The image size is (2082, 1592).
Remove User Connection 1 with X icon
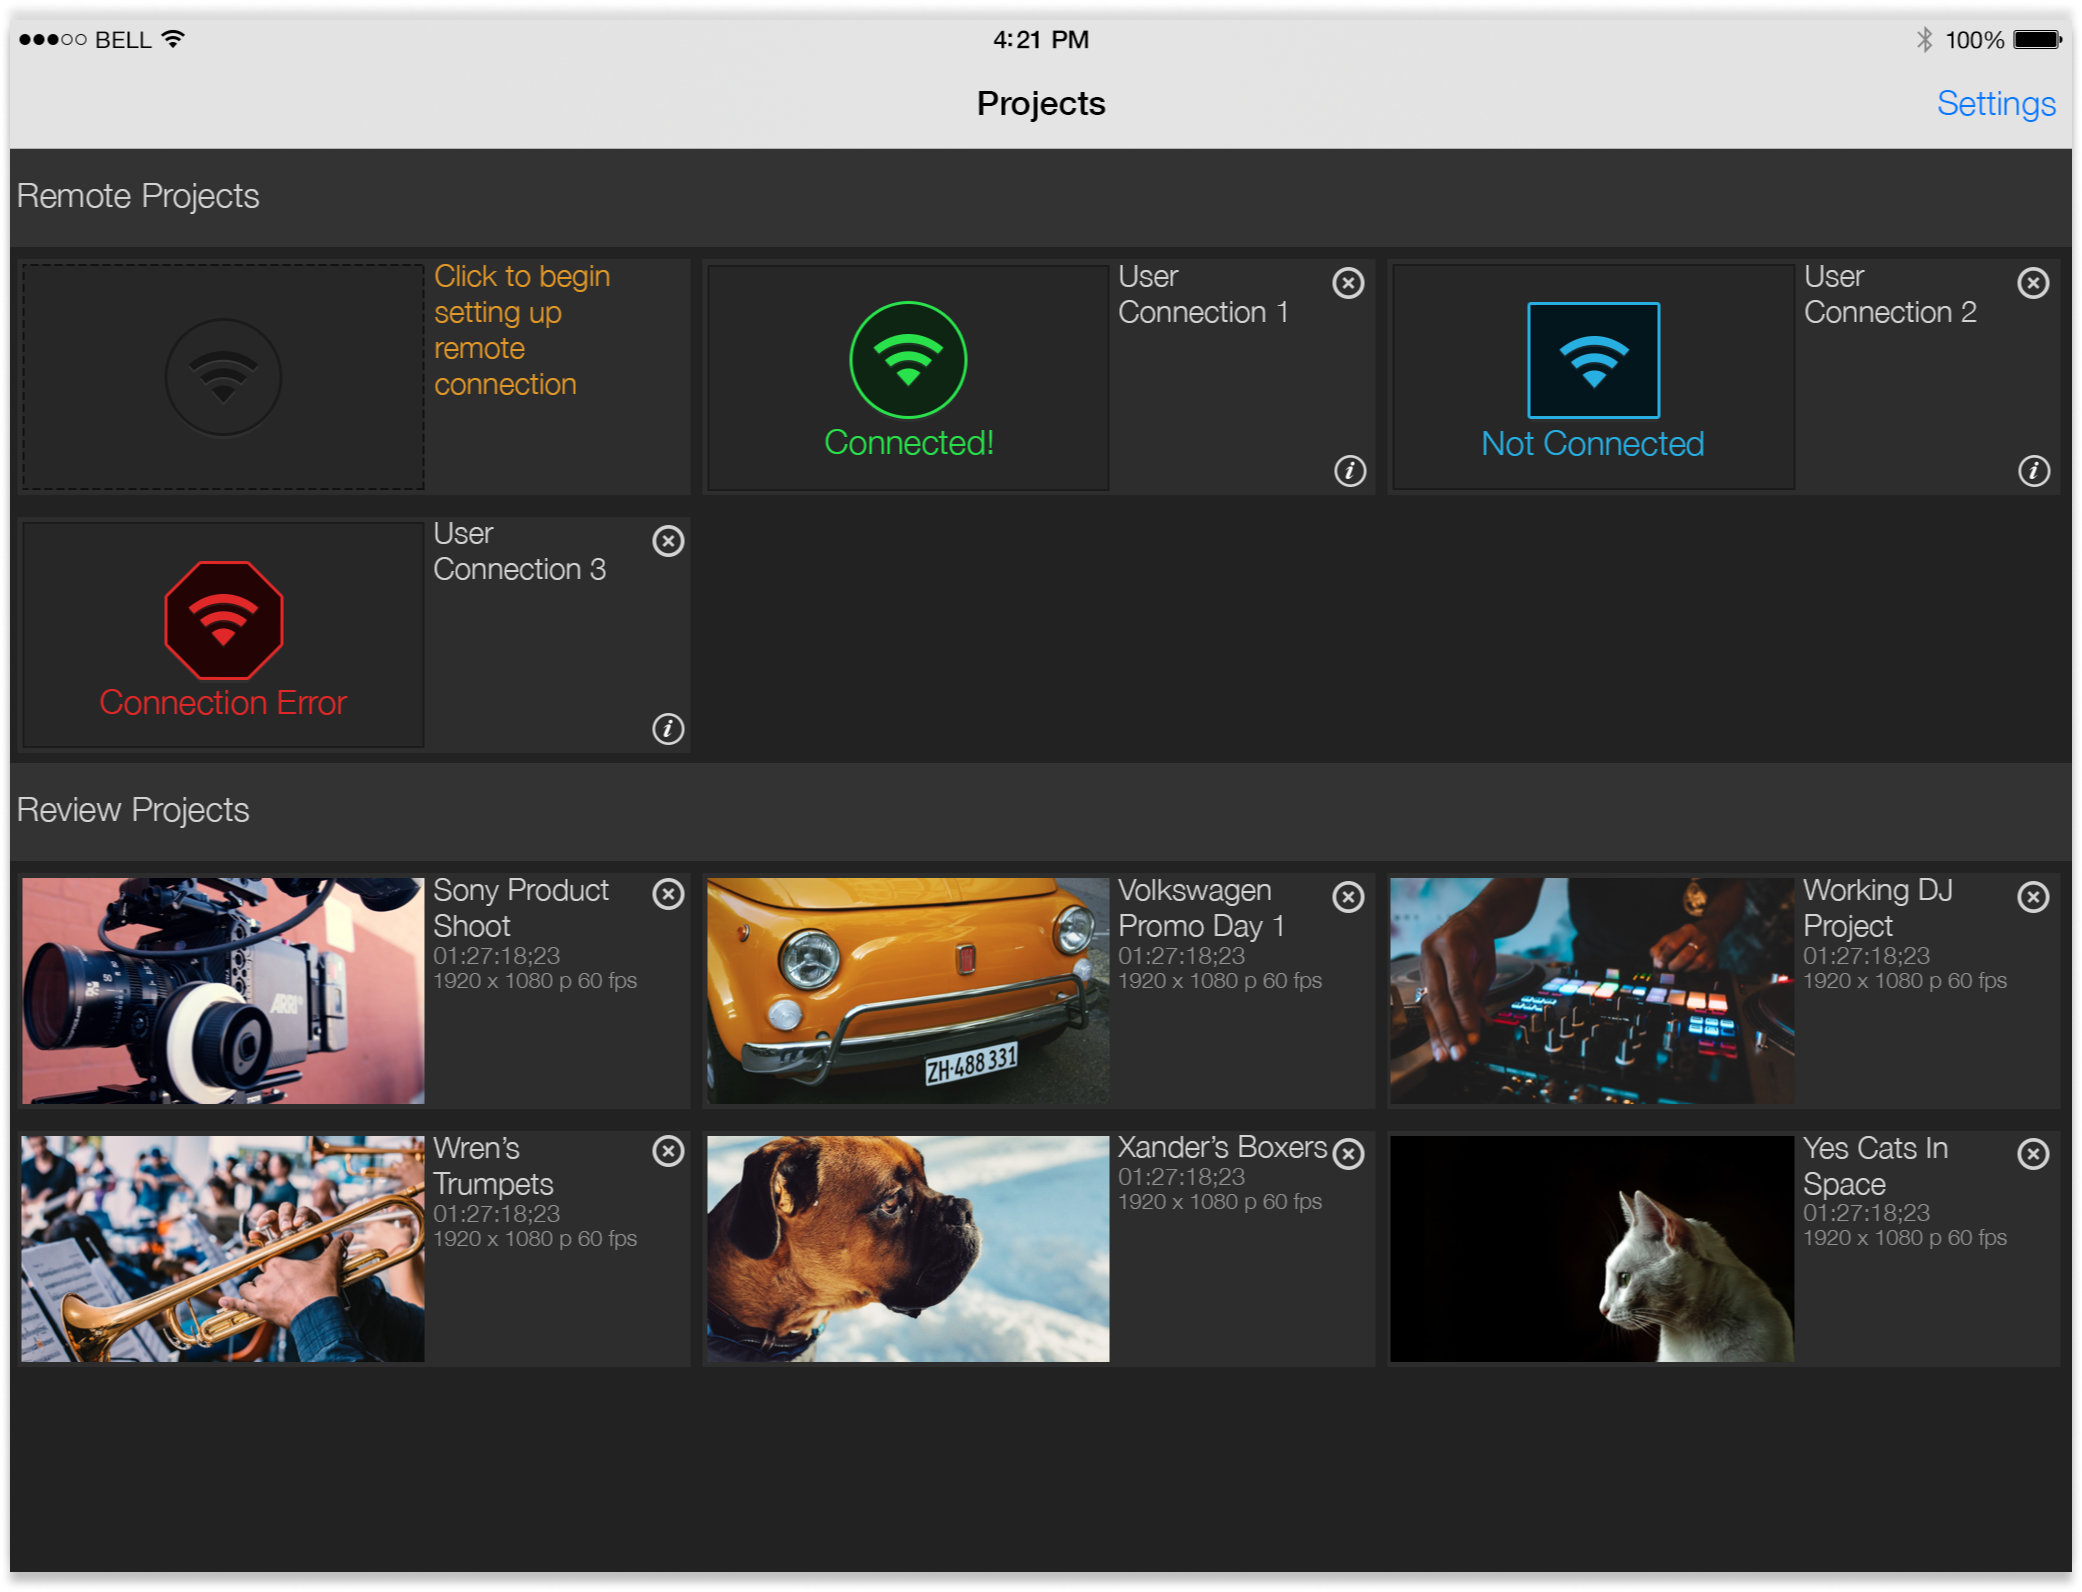pyautogui.click(x=1348, y=283)
